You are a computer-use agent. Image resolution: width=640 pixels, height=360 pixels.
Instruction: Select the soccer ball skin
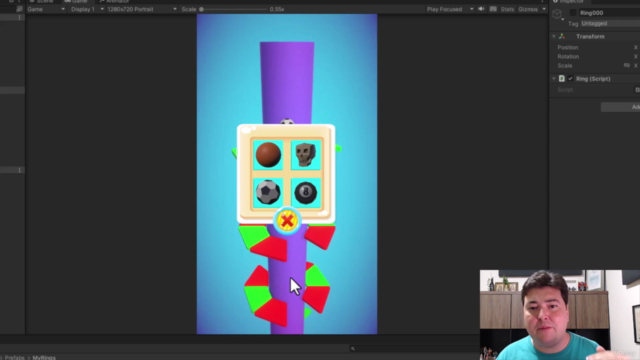(268, 192)
